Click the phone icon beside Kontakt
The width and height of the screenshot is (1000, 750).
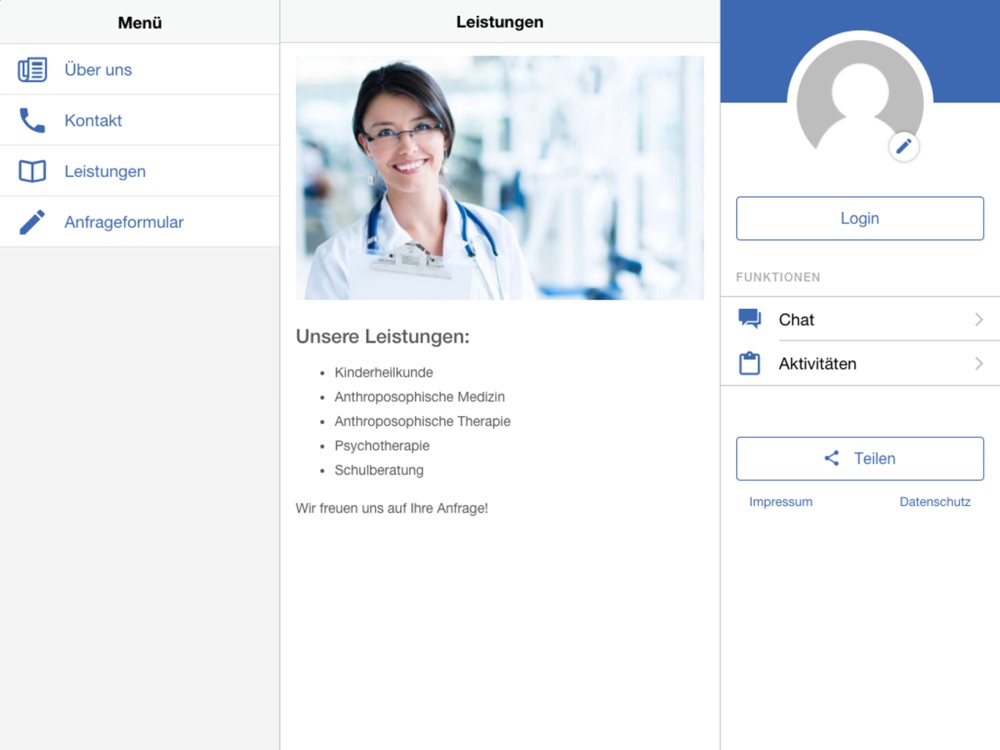32,120
